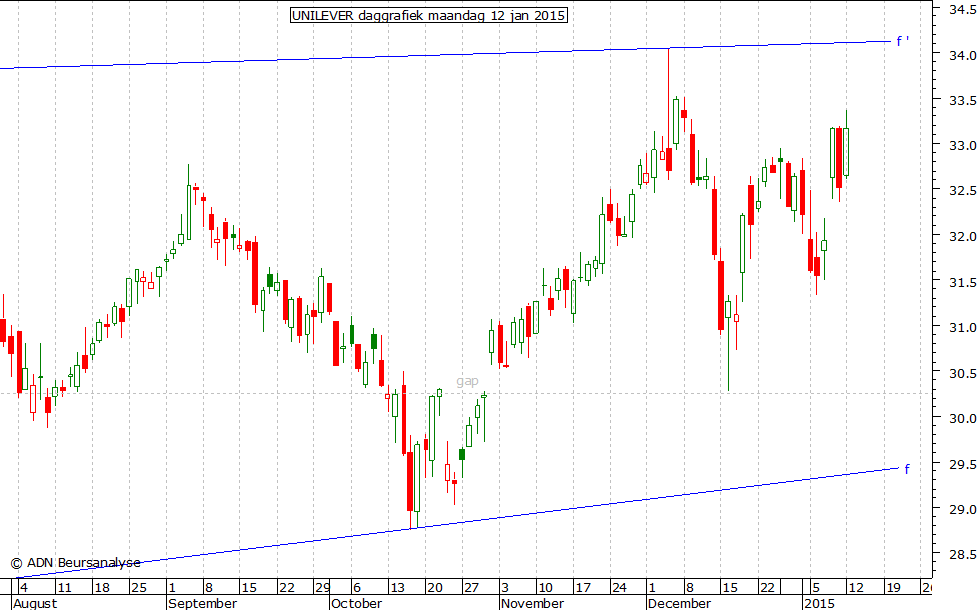The height and width of the screenshot is (610, 980).
Task: Click the 'gap' annotation label
Action: point(468,381)
